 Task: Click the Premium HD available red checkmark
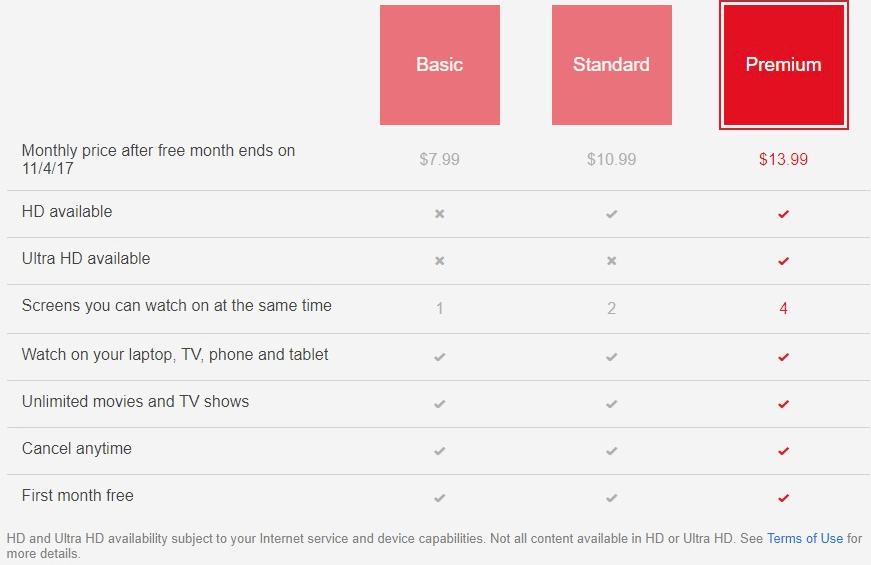tap(783, 214)
